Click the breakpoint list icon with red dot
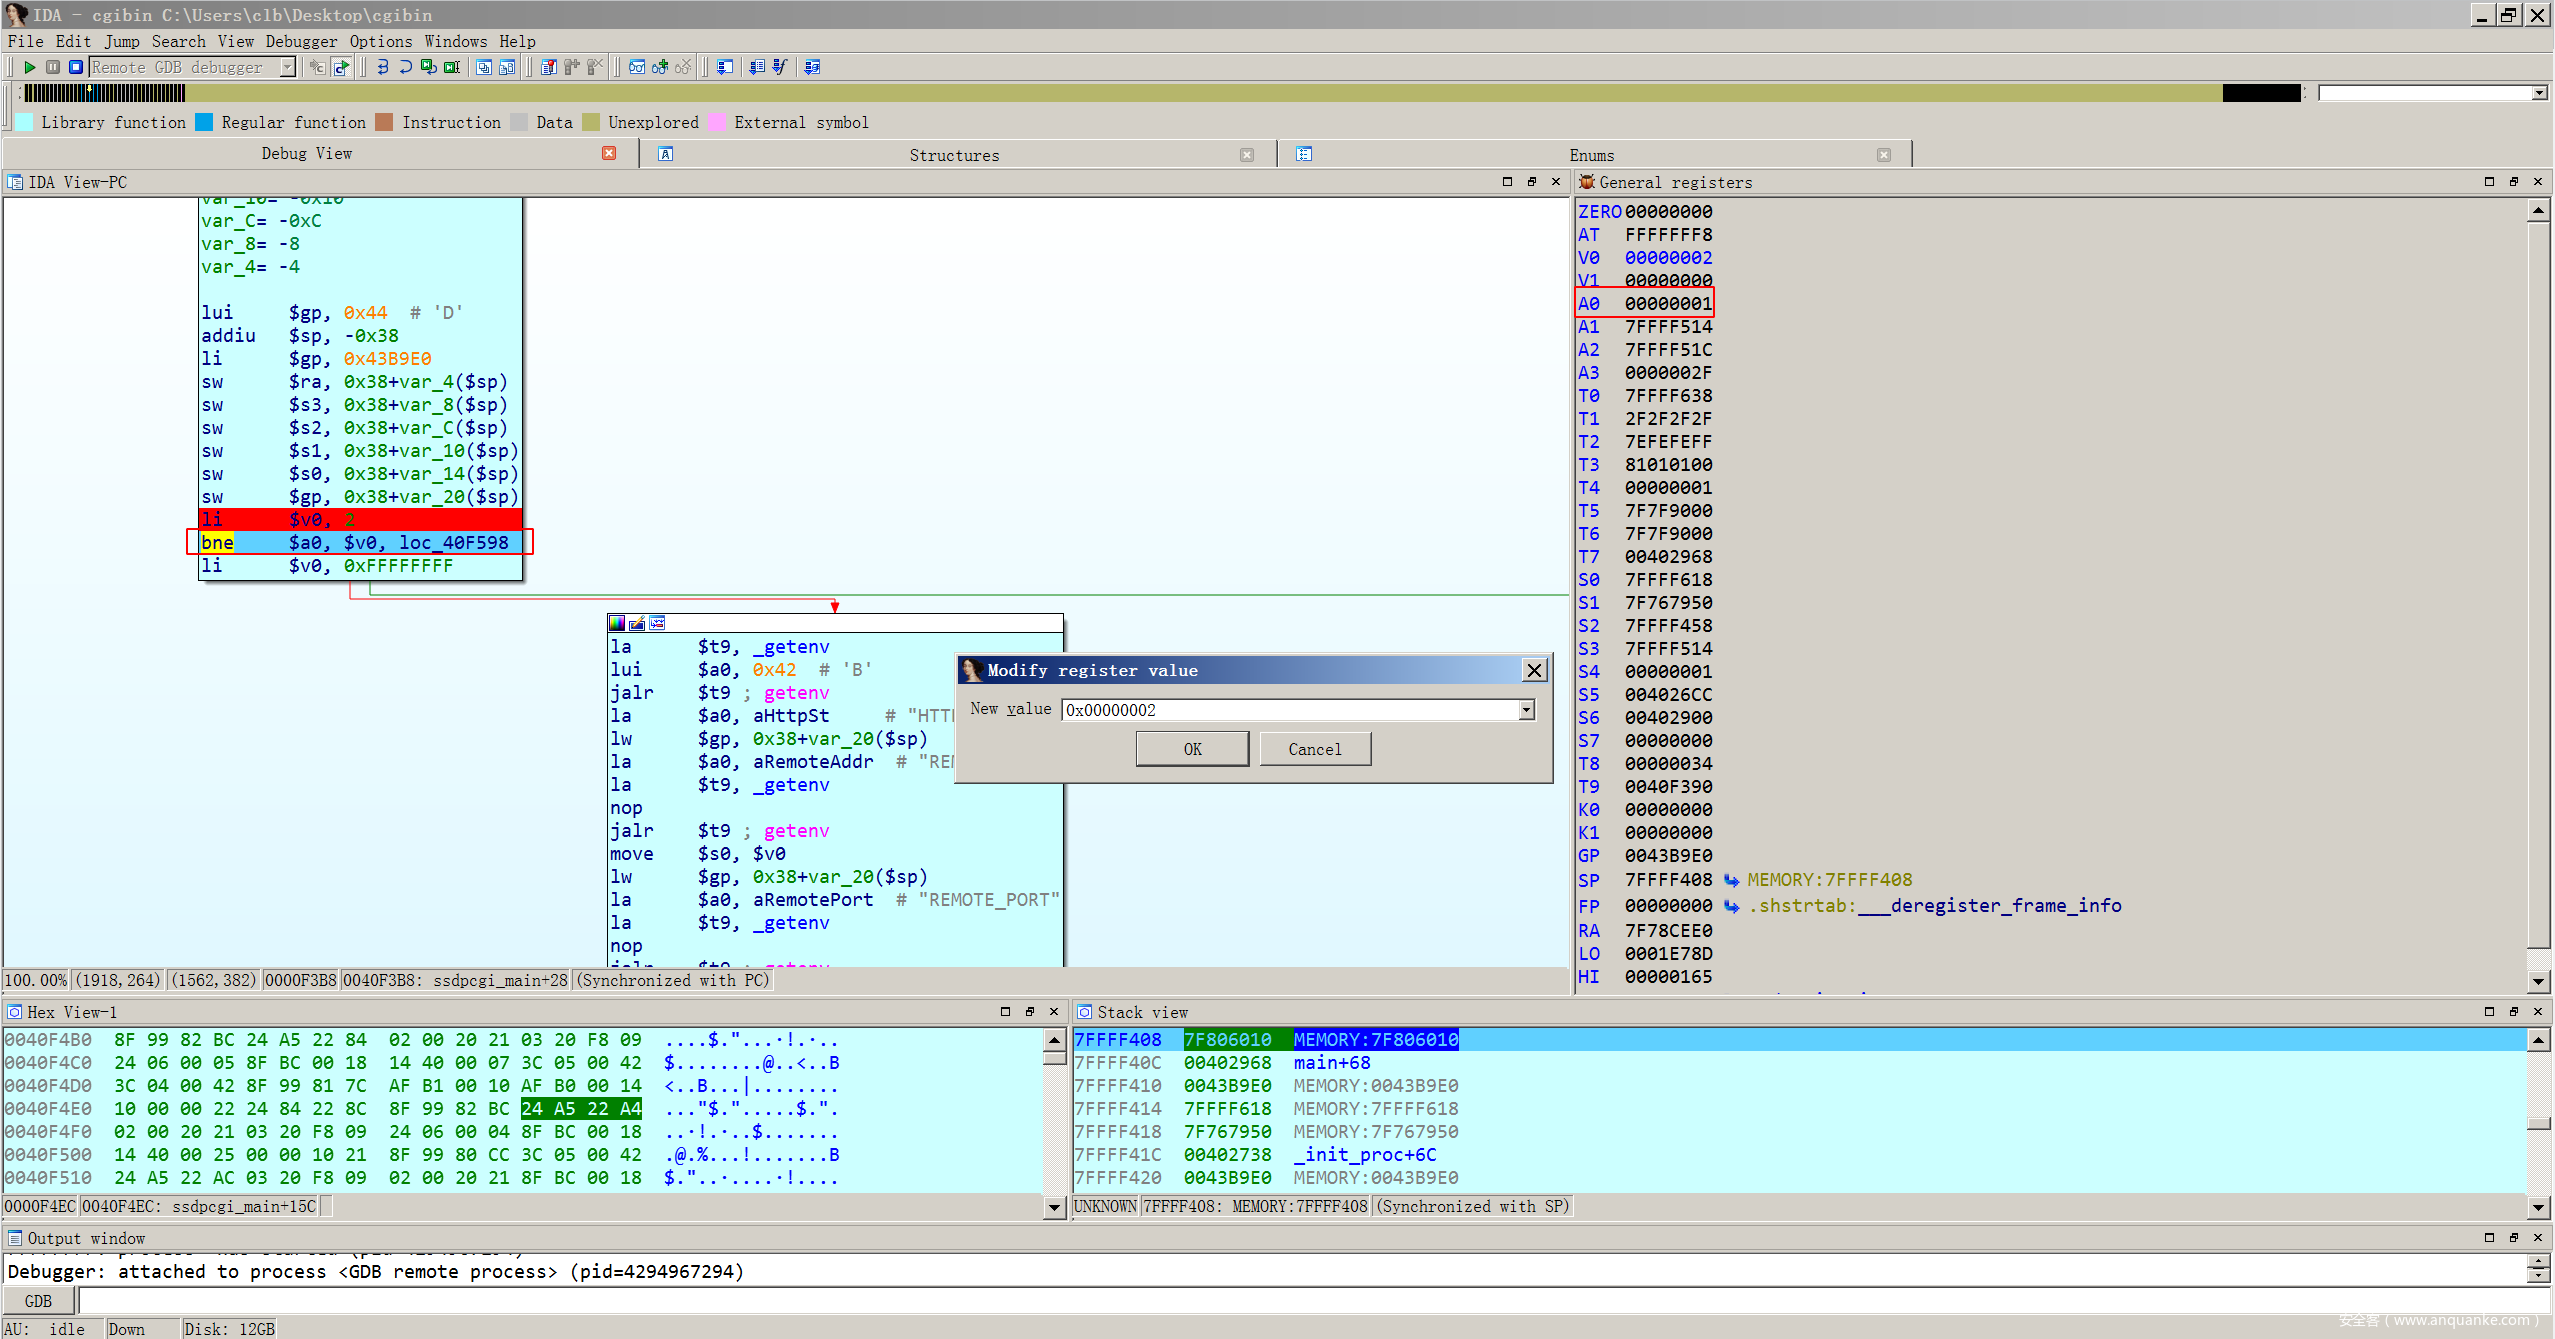 [x=548, y=67]
